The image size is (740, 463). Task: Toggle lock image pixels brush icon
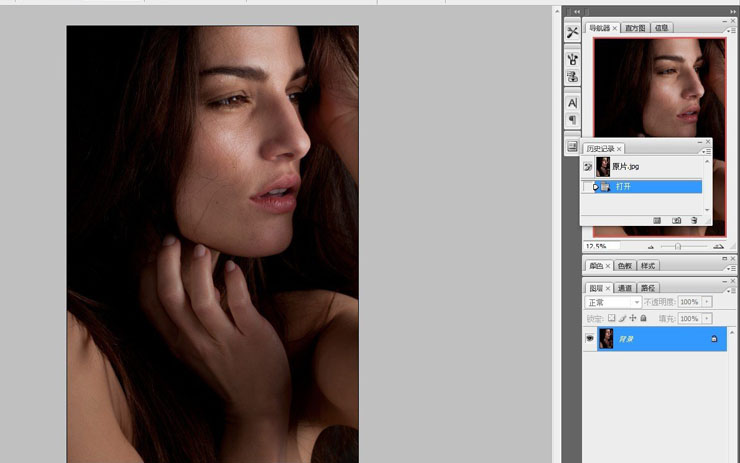(622, 318)
